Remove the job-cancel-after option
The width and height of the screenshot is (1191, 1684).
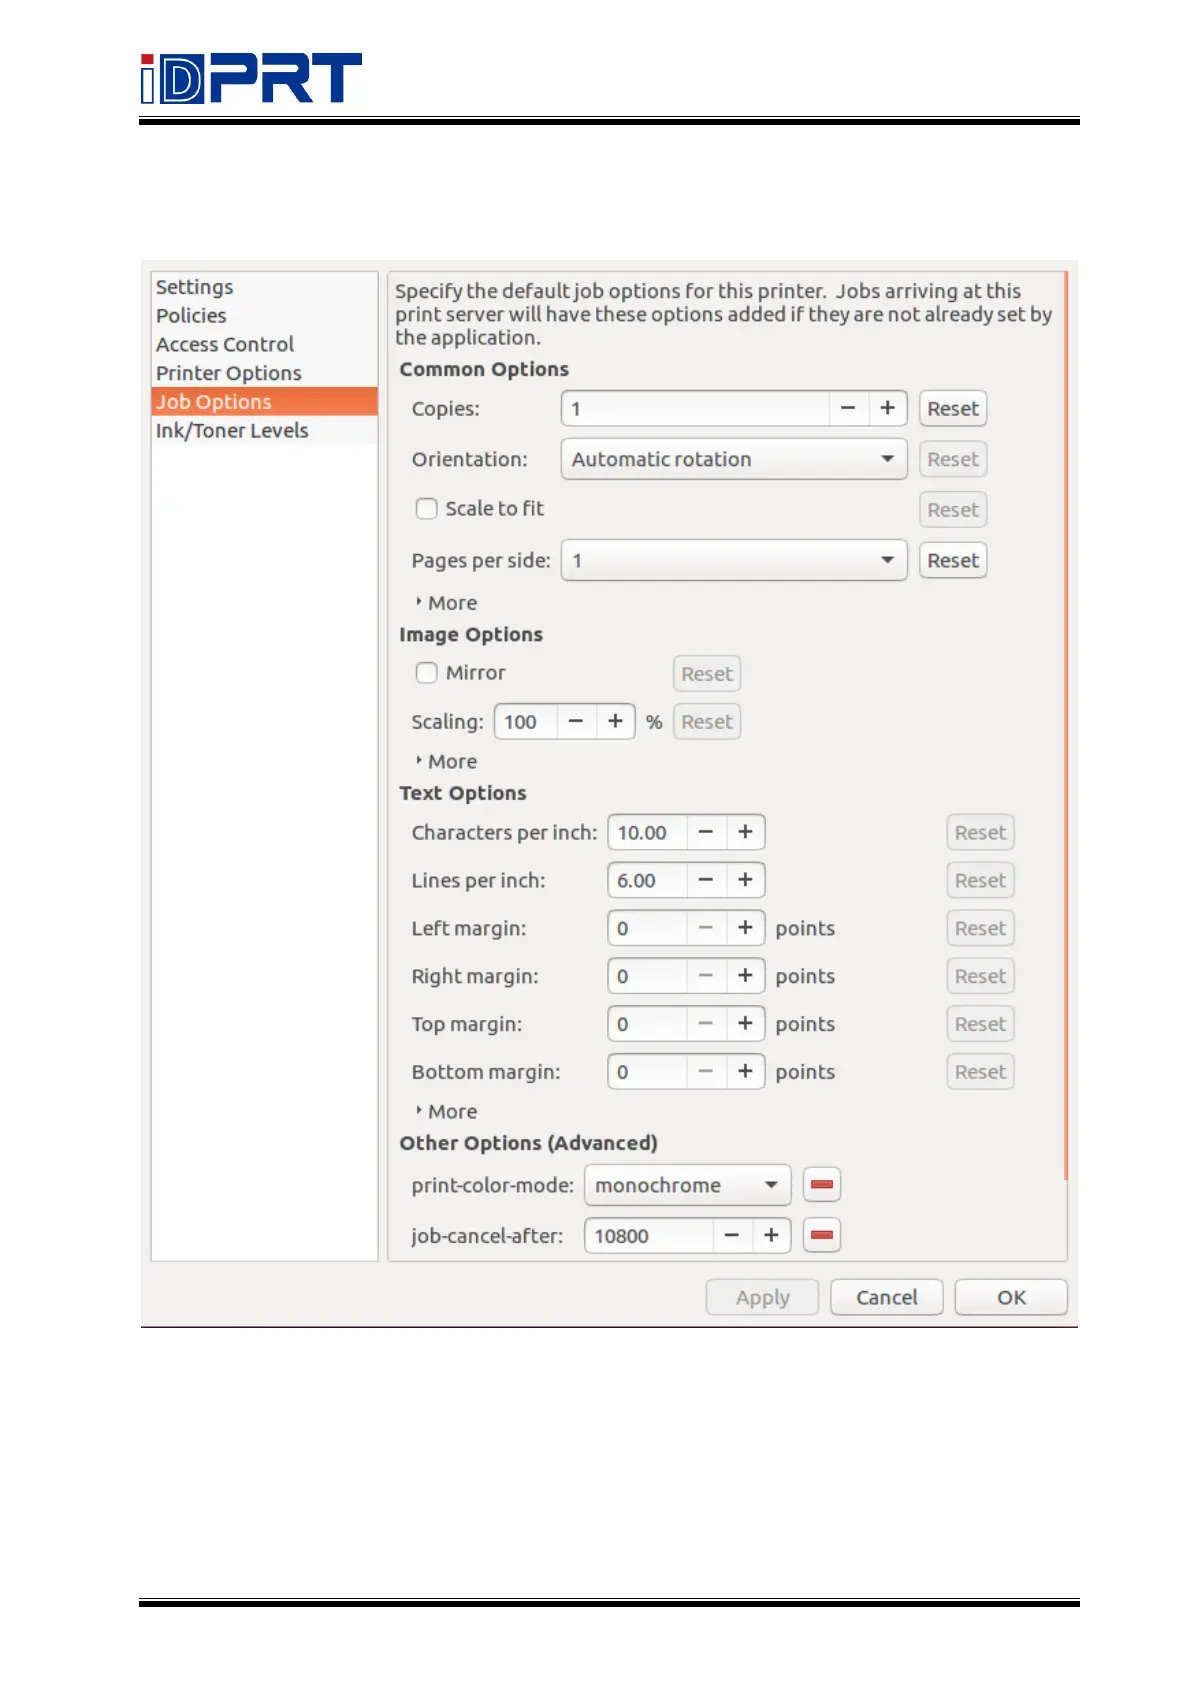[x=822, y=1235]
